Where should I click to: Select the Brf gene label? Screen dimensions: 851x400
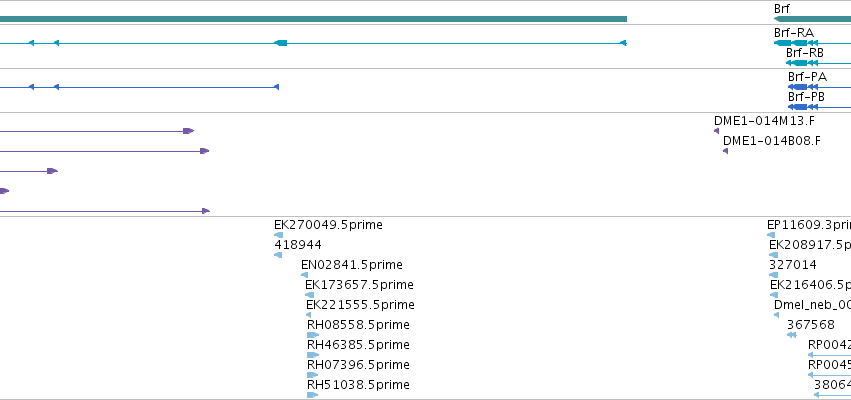[782, 9]
